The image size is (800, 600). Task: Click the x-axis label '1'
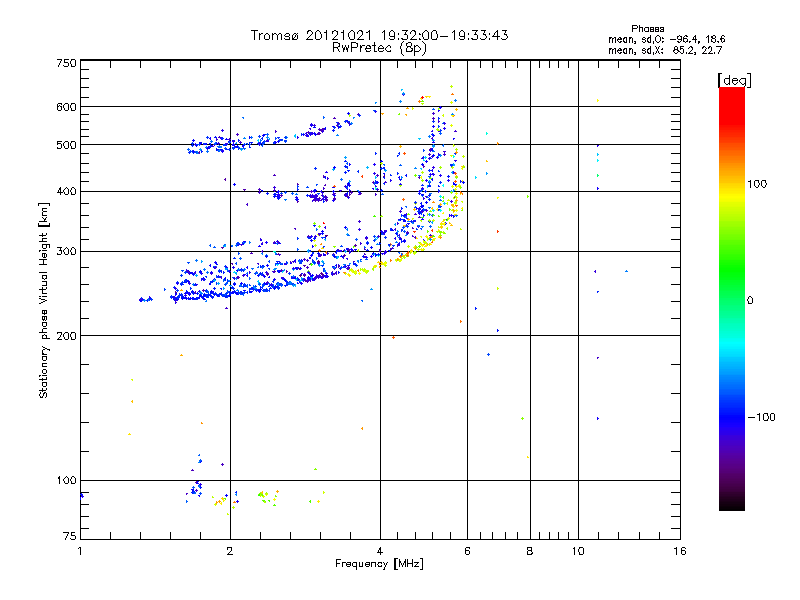[x=80, y=551]
